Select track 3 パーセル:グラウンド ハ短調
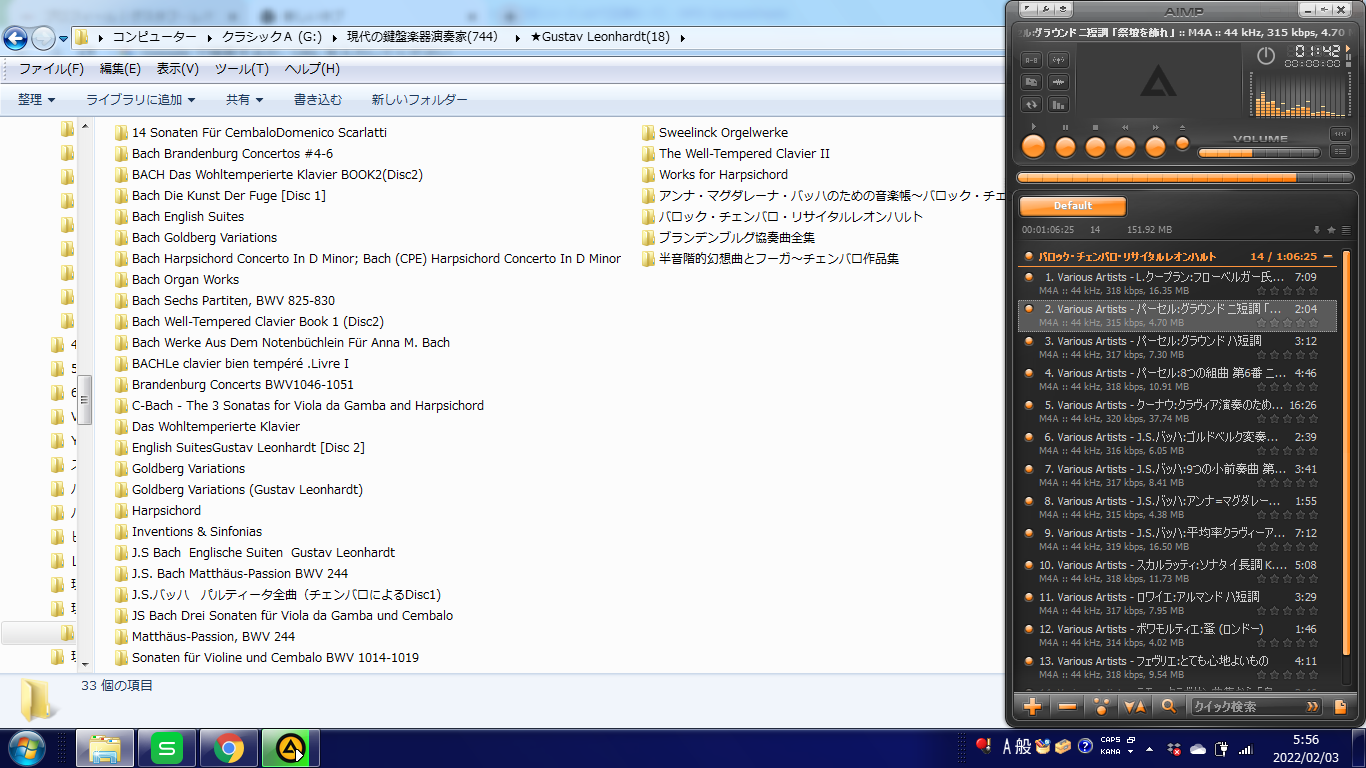This screenshot has height=768, width=1366. click(1177, 347)
